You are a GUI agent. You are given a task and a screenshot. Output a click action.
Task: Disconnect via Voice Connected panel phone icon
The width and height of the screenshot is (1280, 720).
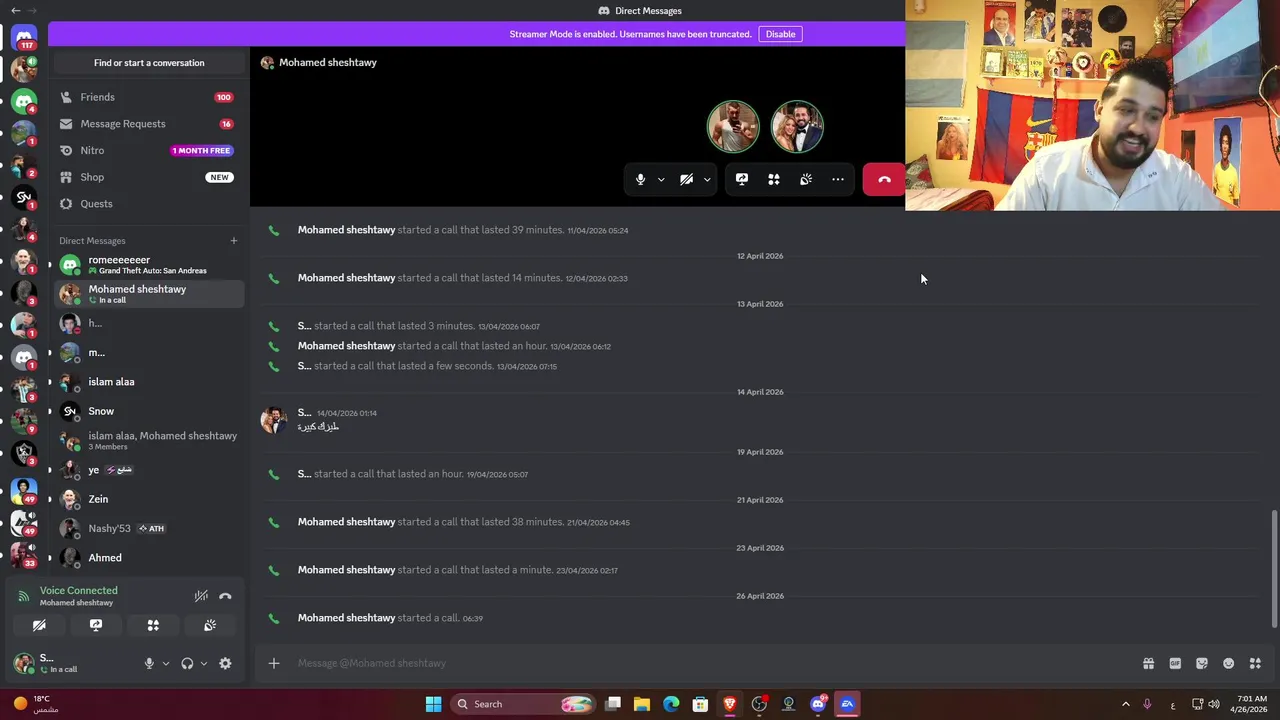pos(225,596)
